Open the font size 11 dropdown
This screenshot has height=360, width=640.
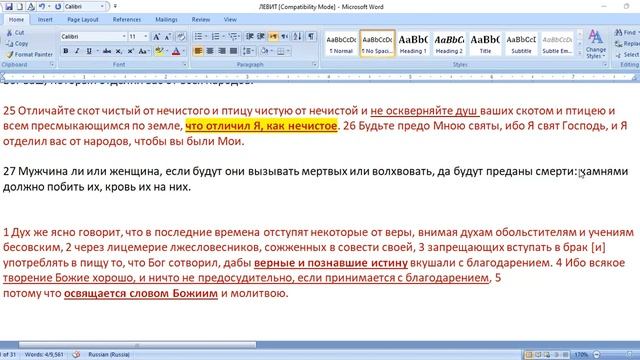tap(146, 37)
